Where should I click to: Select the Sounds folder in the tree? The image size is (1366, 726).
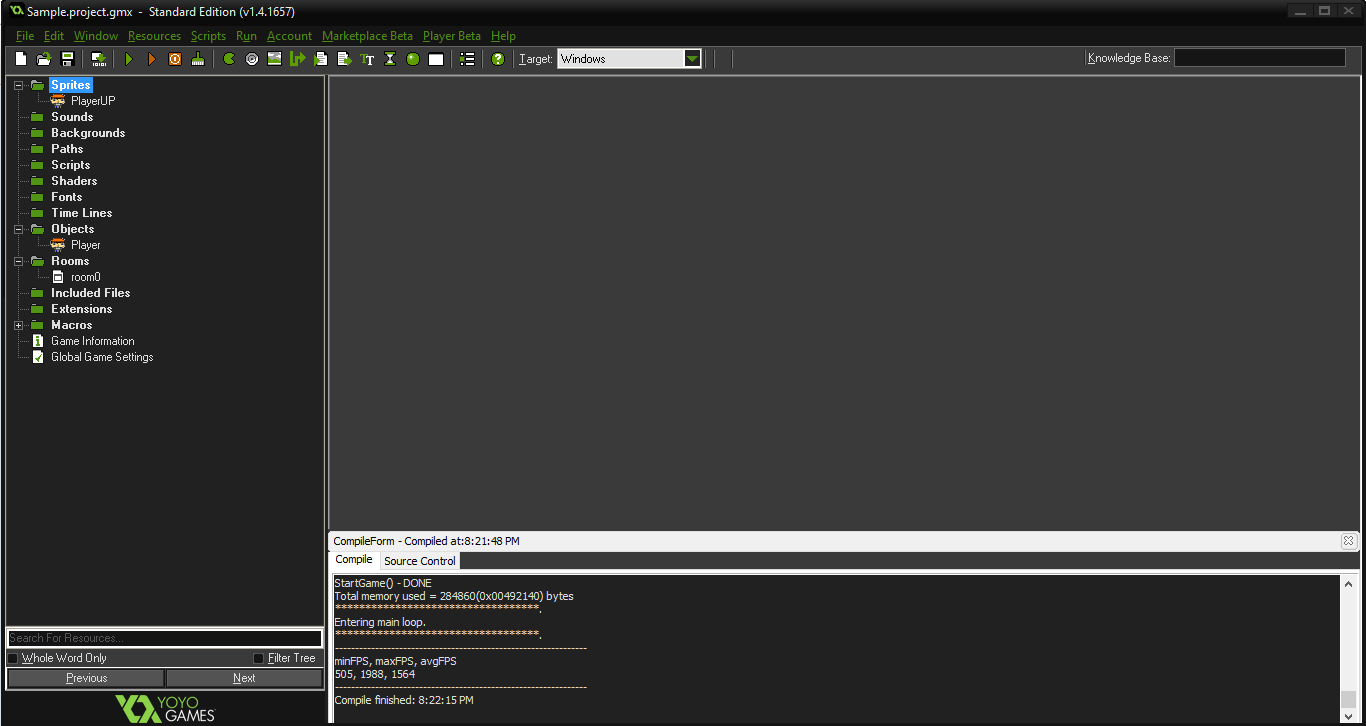[72, 117]
